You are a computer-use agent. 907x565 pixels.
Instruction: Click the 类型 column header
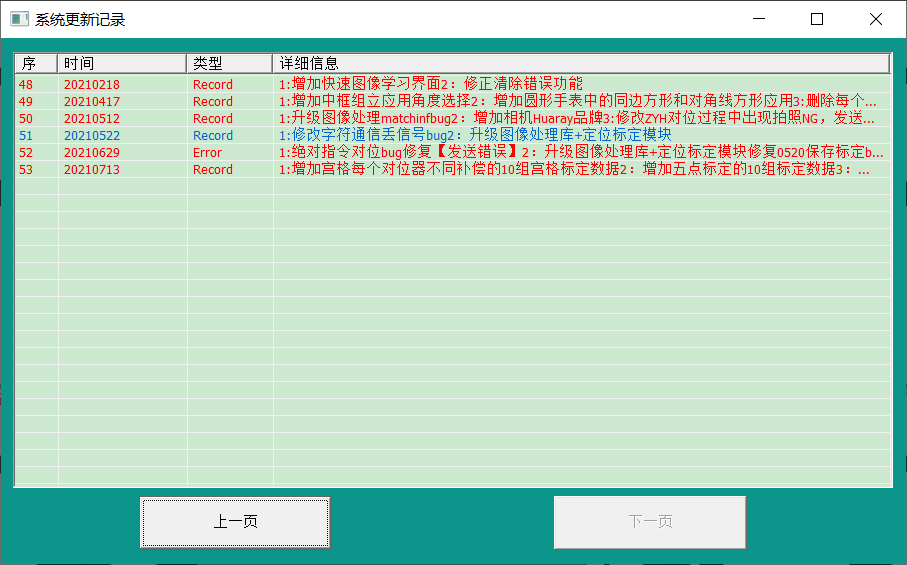click(x=229, y=64)
